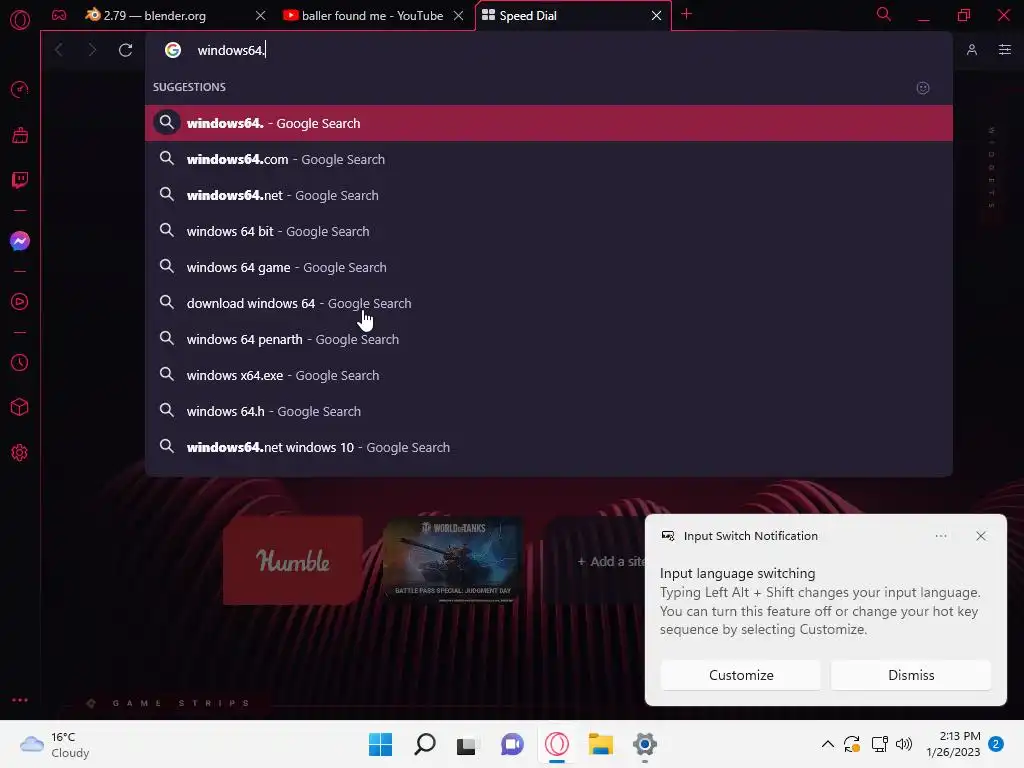Close the Speed Dial tab
Viewport: 1024px width, 768px height.
point(656,15)
